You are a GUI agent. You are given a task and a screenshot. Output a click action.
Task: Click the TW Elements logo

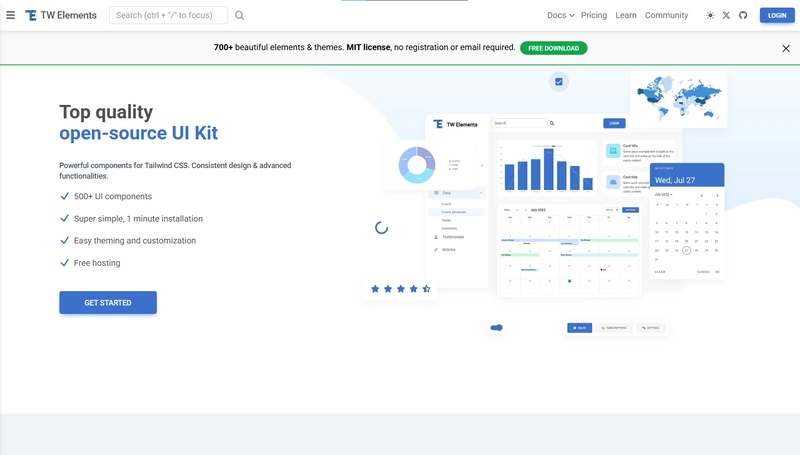coord(61,15)
